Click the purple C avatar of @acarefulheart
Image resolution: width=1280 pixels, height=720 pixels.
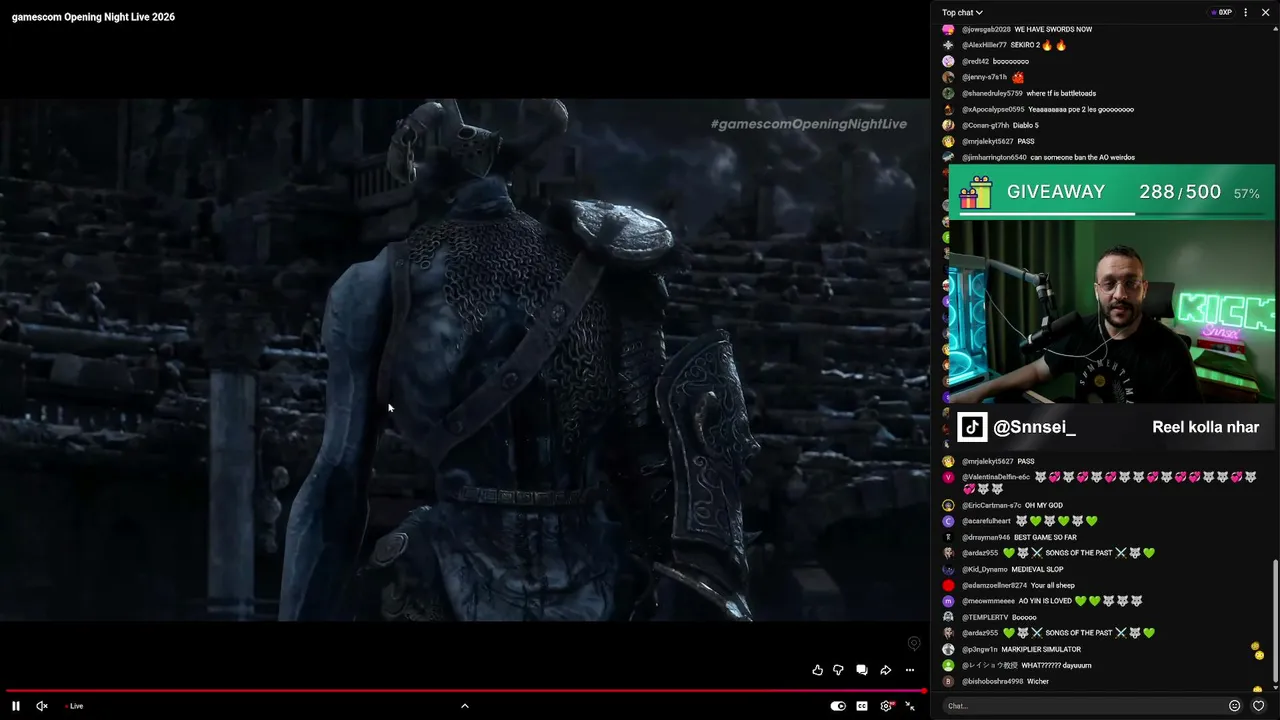(948, 521)
